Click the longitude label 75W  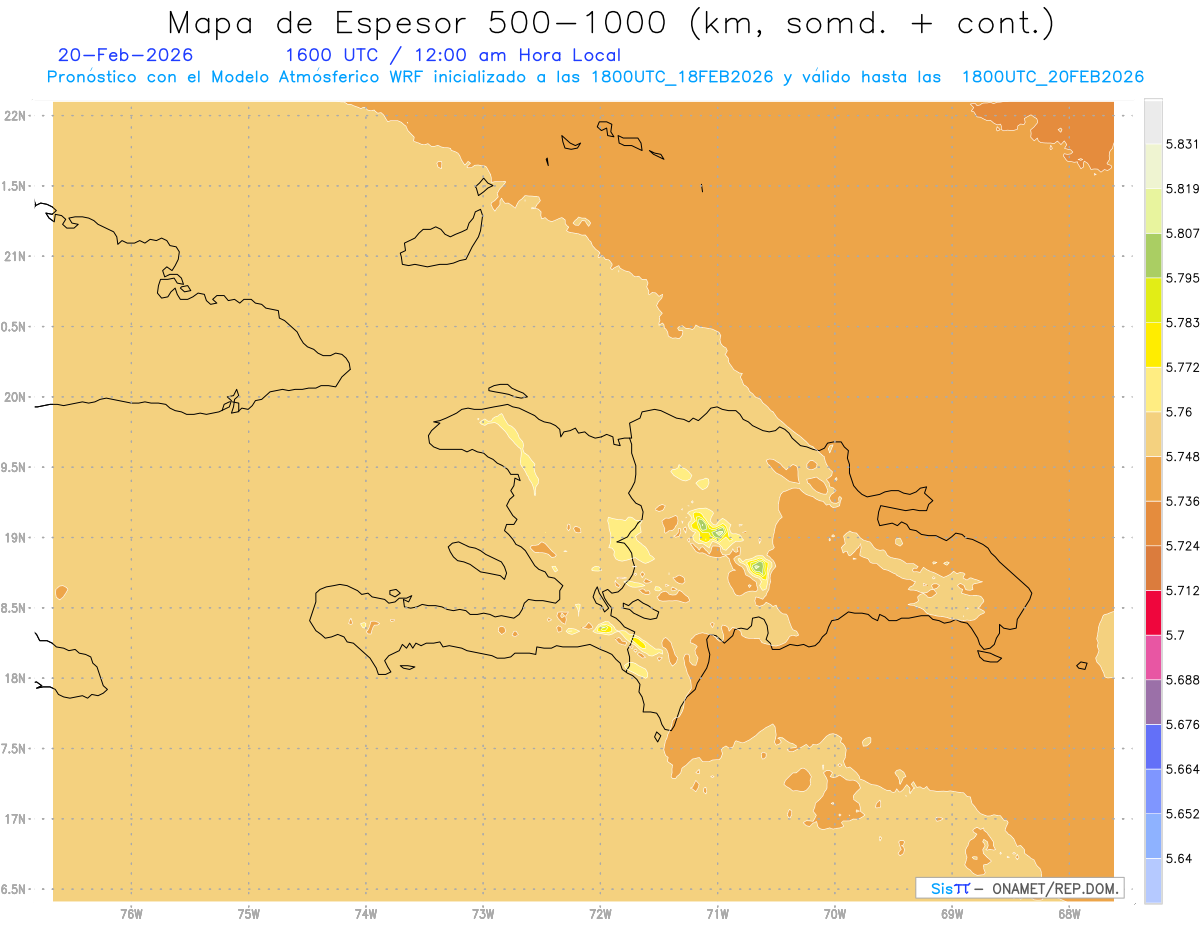point(249,915)
